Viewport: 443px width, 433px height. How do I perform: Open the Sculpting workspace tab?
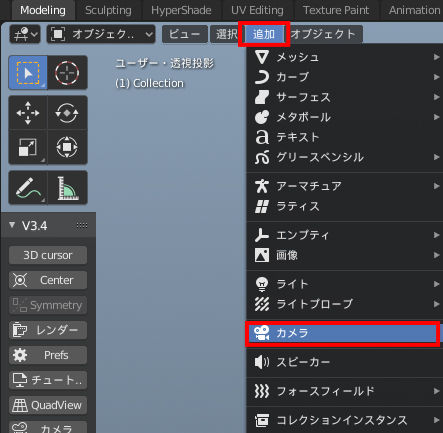(108, 10)
